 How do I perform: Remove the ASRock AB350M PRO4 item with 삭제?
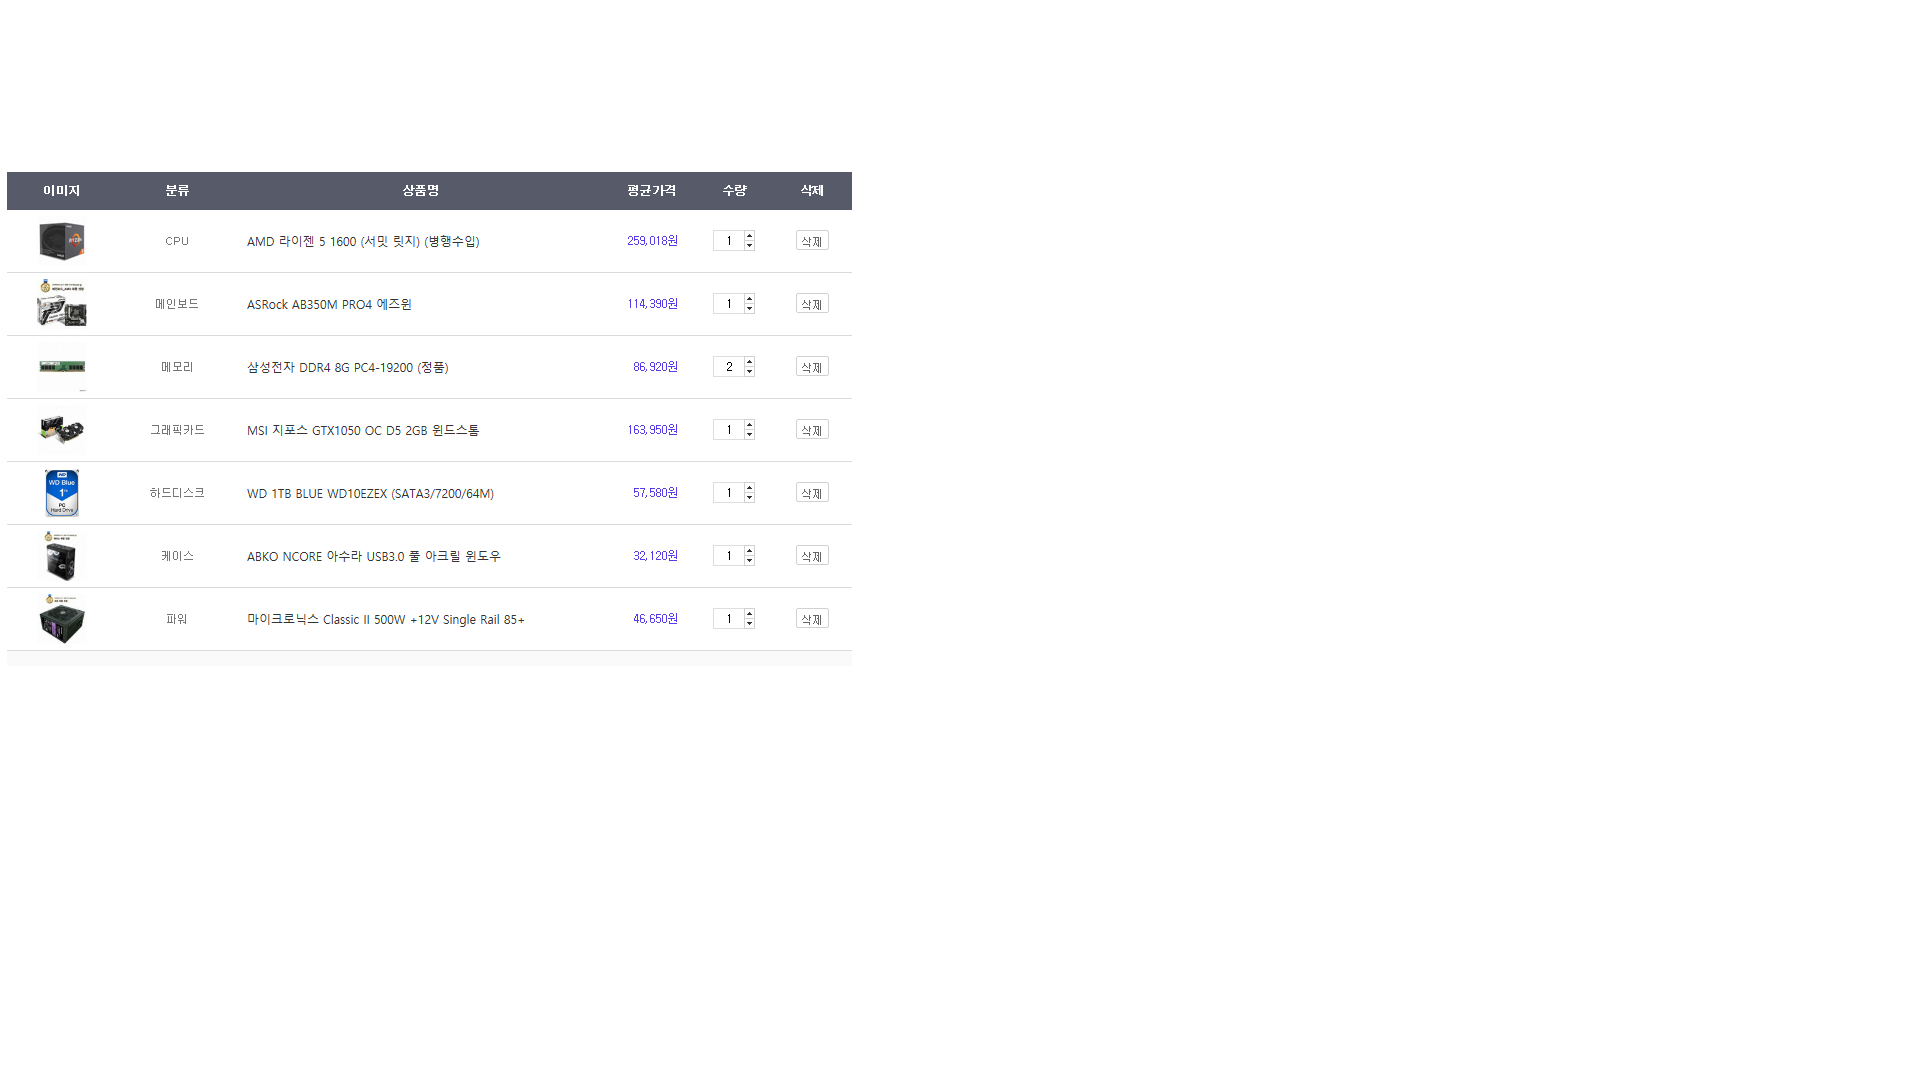click(812, 304)
